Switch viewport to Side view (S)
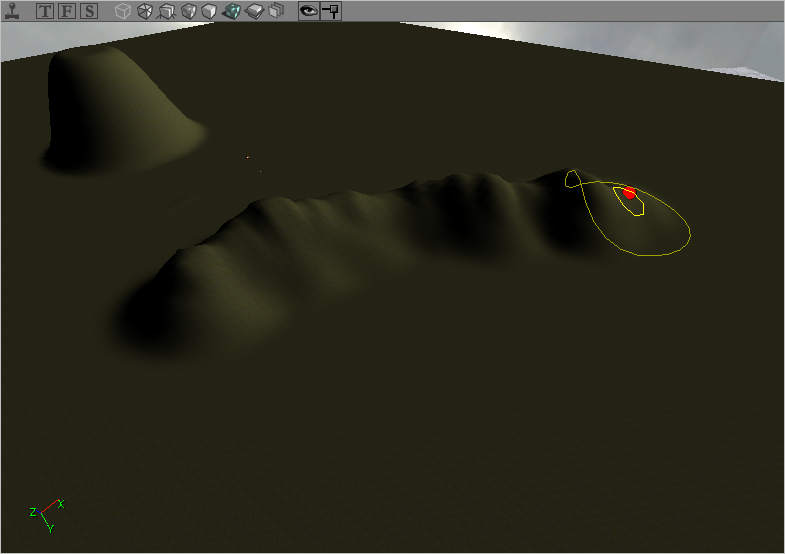This screenshot has height=554, width=785. tap(89, 12)
